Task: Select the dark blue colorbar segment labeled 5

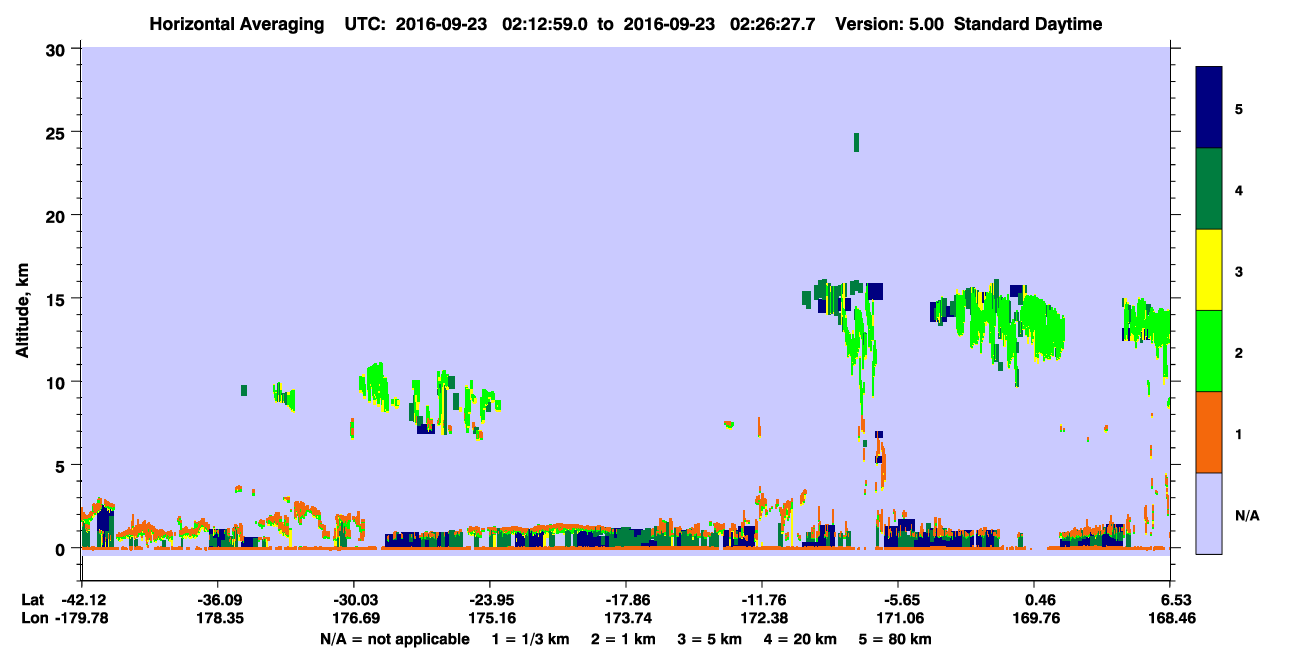Action: [x=1209, y=108]
